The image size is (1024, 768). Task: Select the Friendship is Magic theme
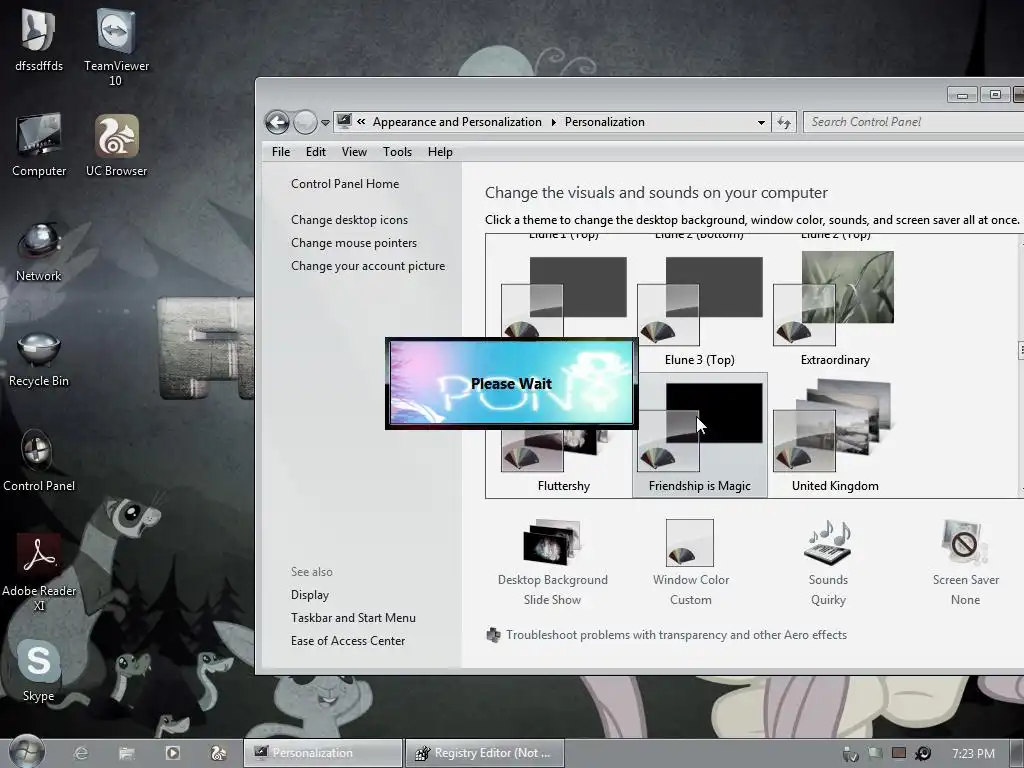tap(699, 436)
